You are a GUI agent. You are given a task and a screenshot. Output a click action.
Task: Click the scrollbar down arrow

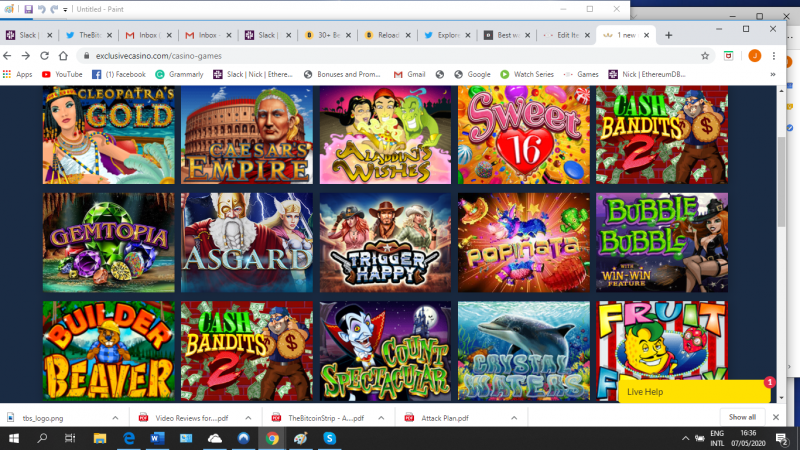pyautogui.click(x=782, y=398)
